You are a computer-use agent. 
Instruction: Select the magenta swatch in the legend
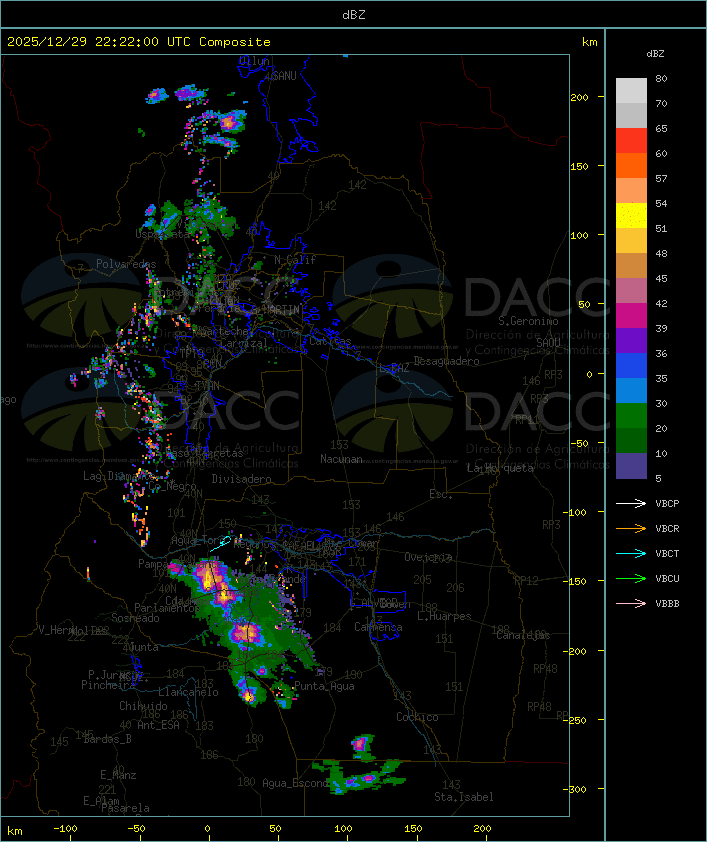tap(631, 316)
